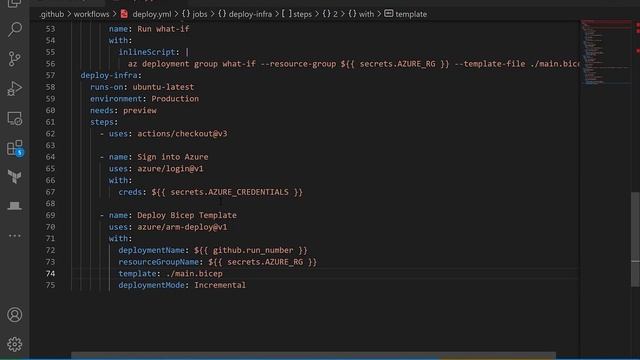
Task: Open the Terraform extension view
Action: click(x=15, y=177)
